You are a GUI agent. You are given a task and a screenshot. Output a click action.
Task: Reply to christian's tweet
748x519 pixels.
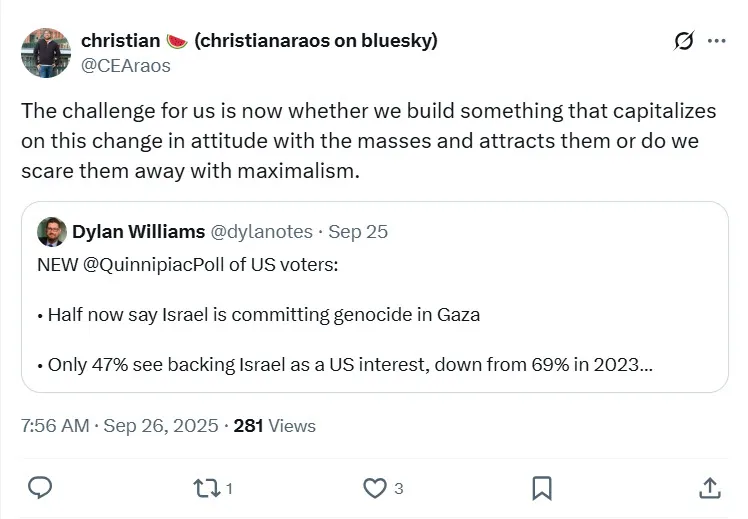[40, 487]
